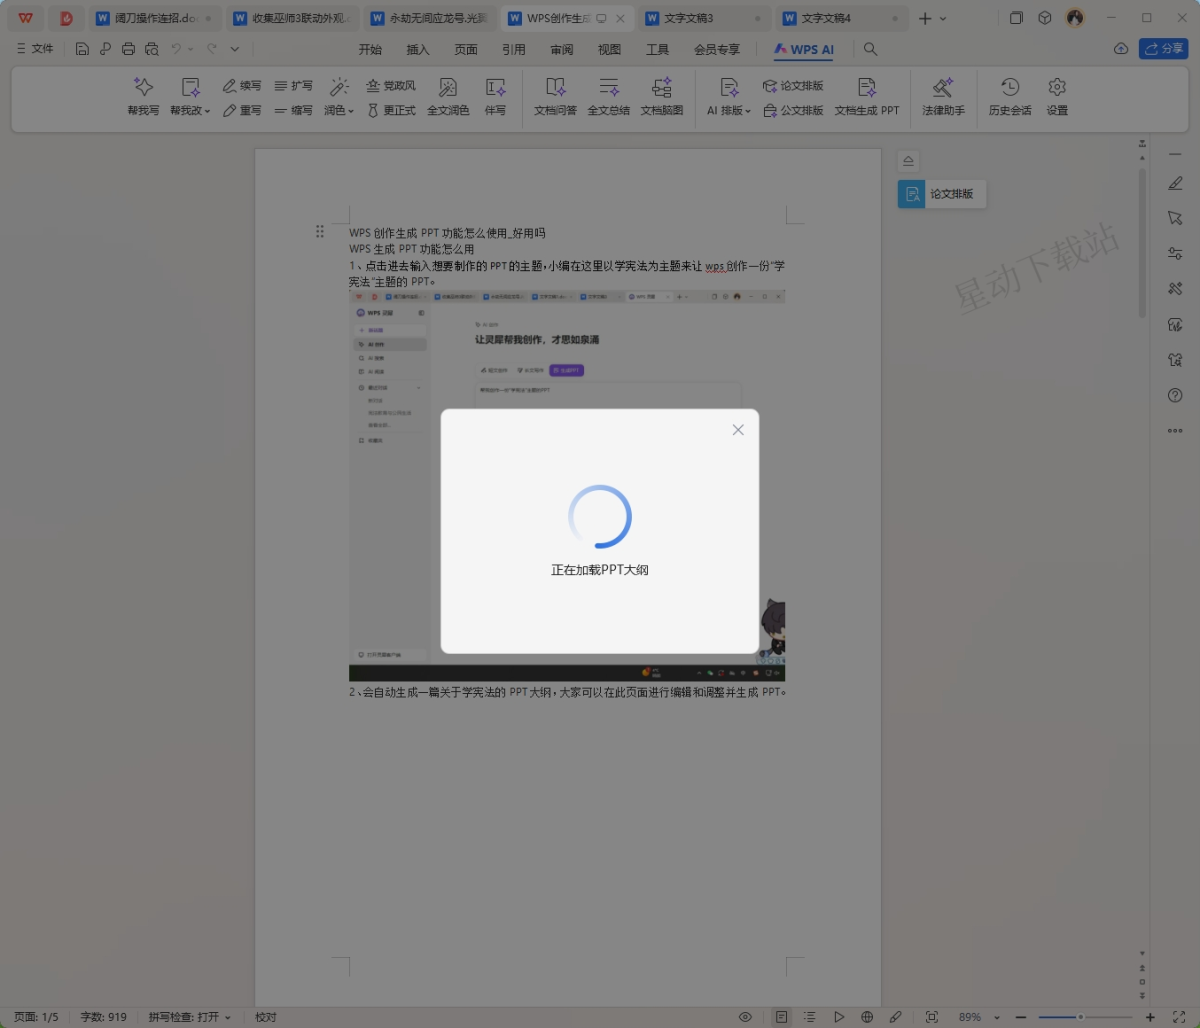Select the 重写 rewrite tool

(x=241, y=110)
